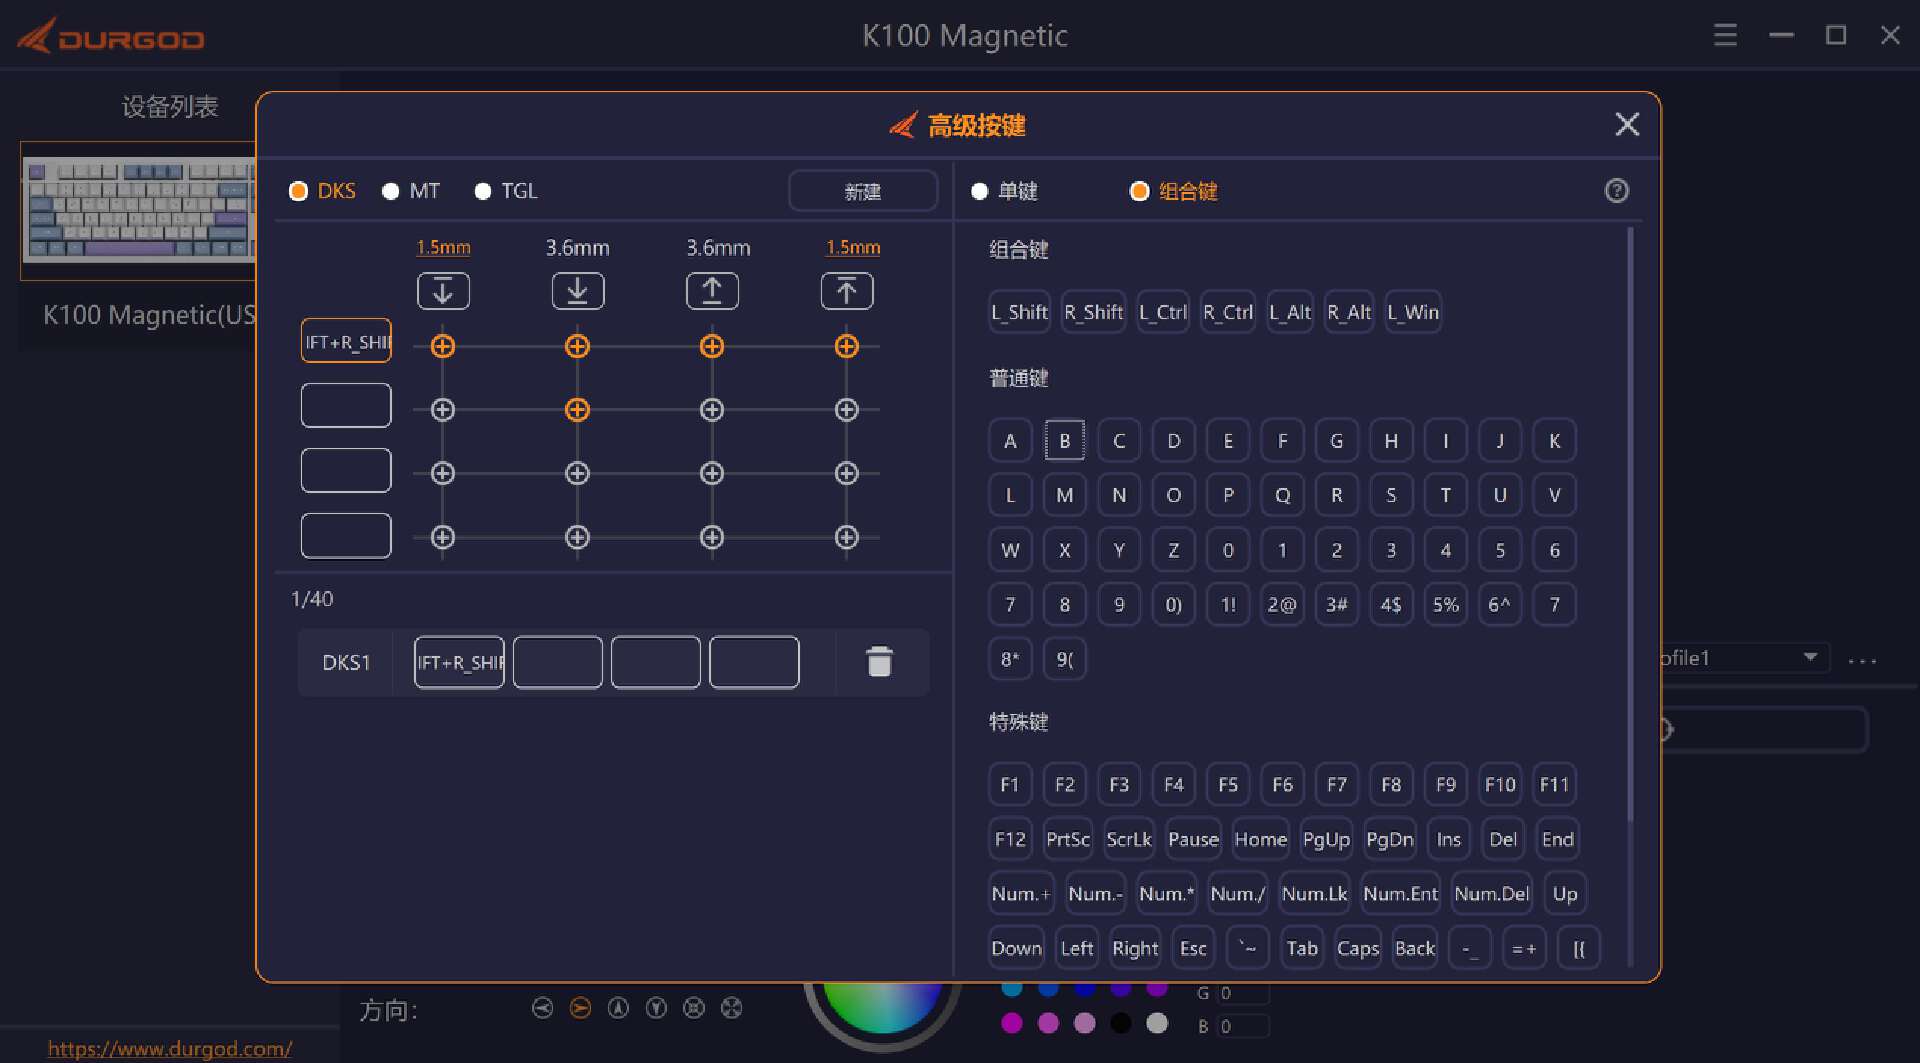Choose the Esc special key
The image size is (1920, 1063).
click(x=1193, y=948)
